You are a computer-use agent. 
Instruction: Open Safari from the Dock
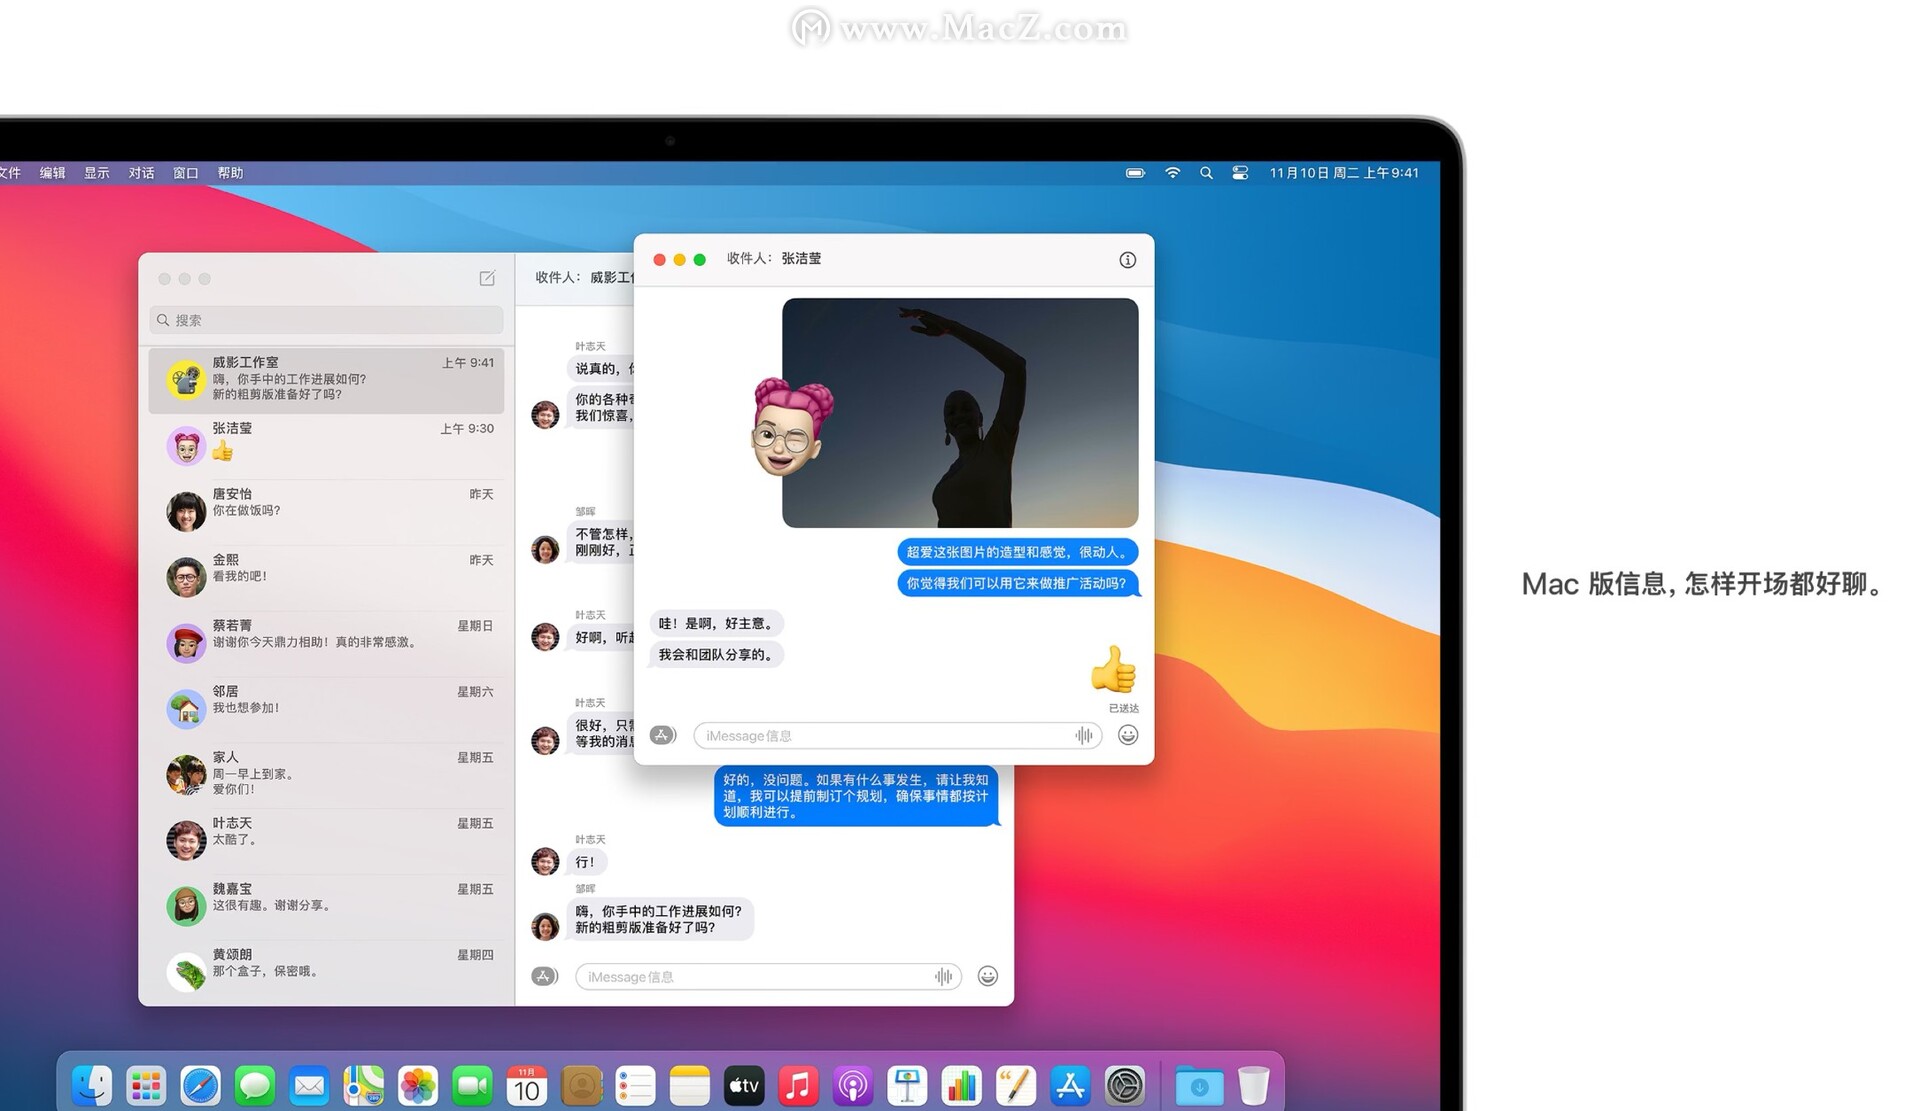click(x=200, y=1086)
